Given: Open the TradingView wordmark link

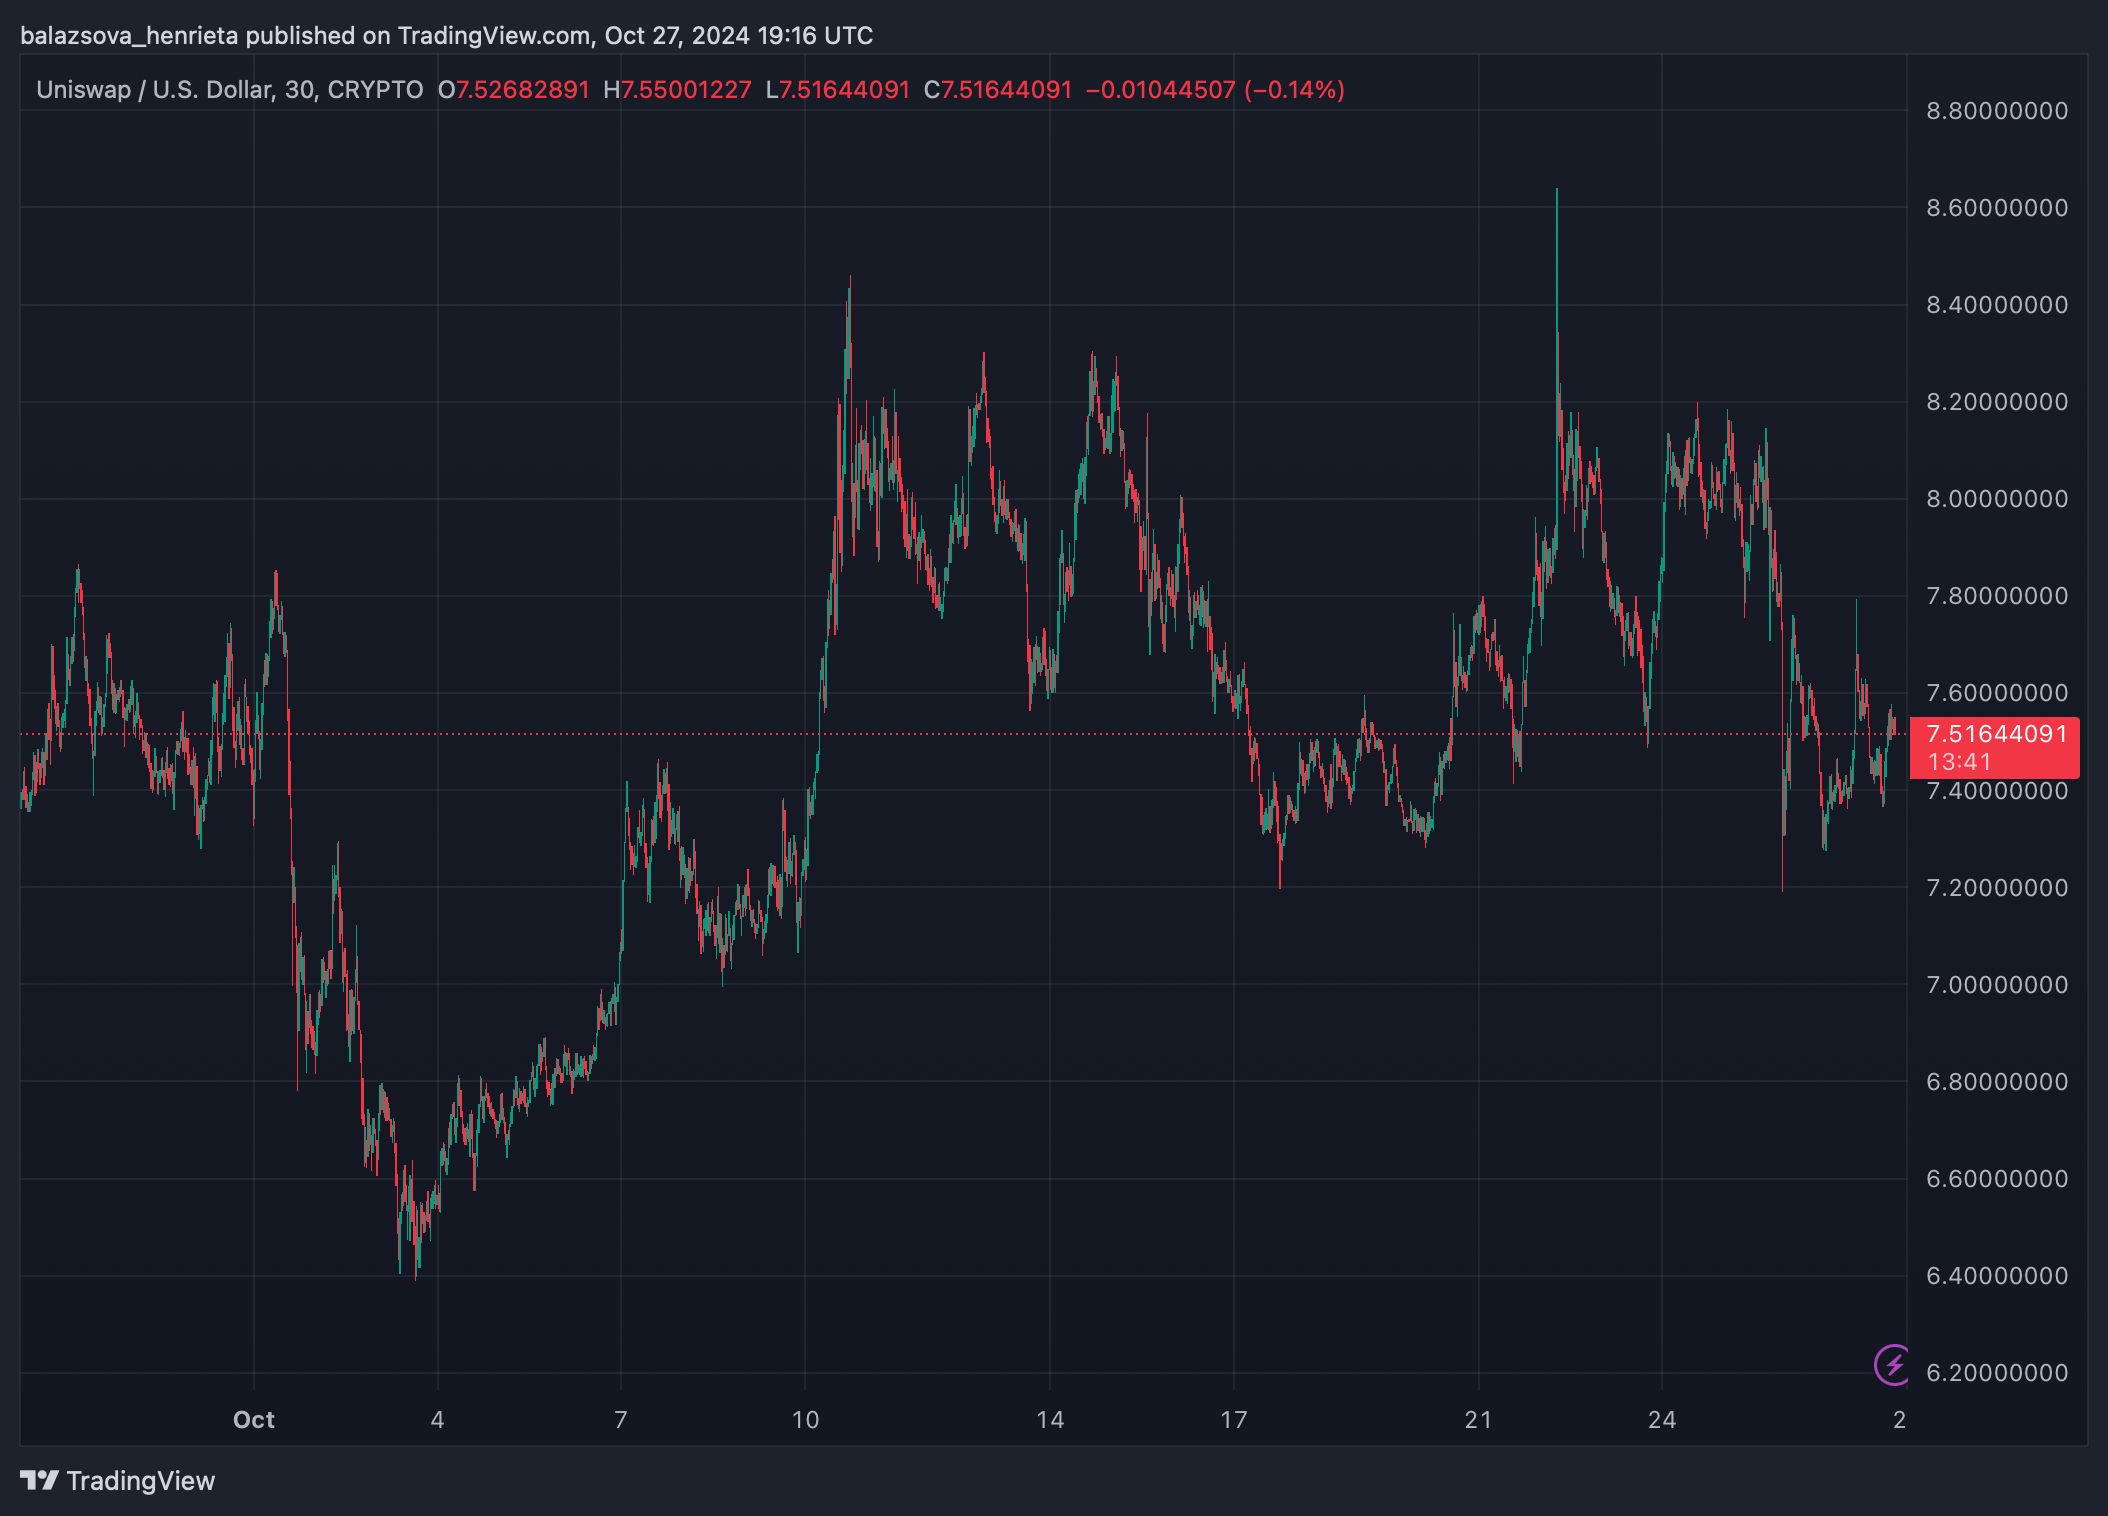Looking at the screenshot, I should (140, 1480).
